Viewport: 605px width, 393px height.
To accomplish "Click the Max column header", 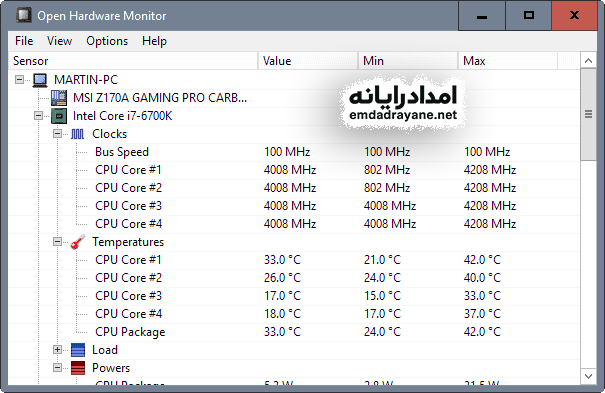I will (508, 61).
